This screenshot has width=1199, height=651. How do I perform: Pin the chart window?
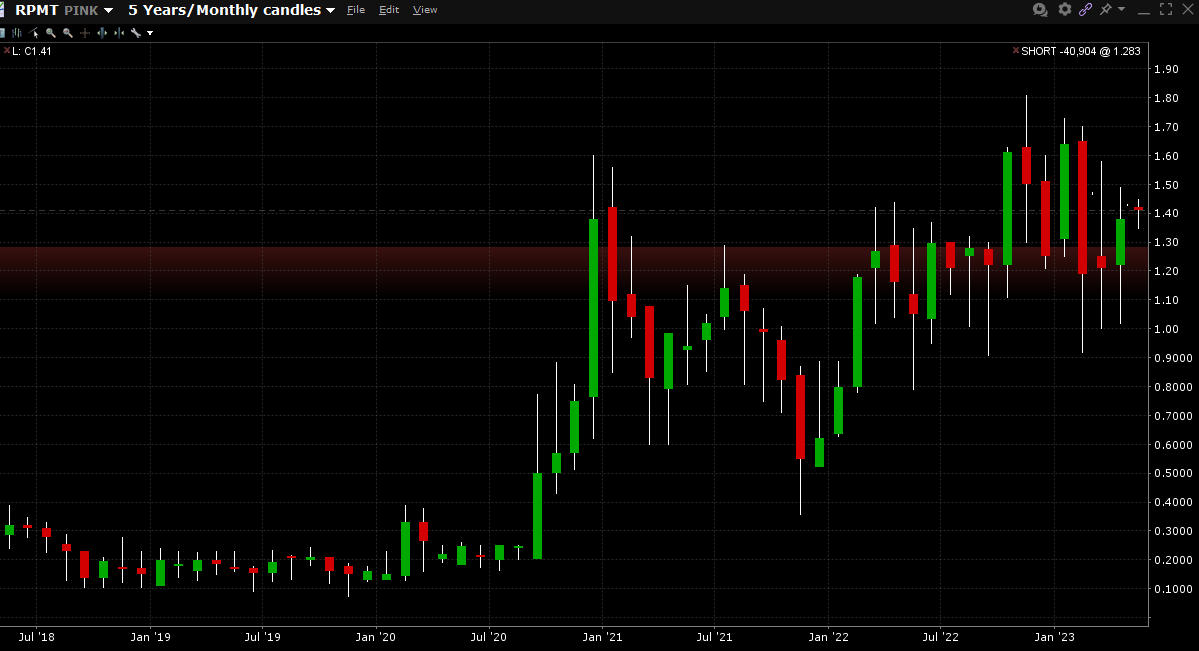1106,9
